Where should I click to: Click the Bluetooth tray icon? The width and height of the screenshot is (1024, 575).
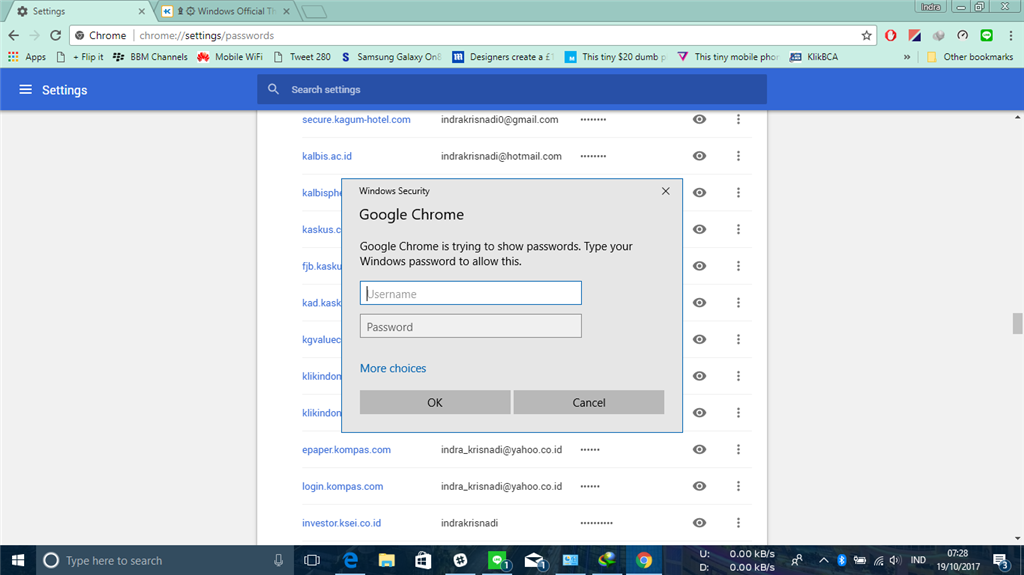point(841,560)
